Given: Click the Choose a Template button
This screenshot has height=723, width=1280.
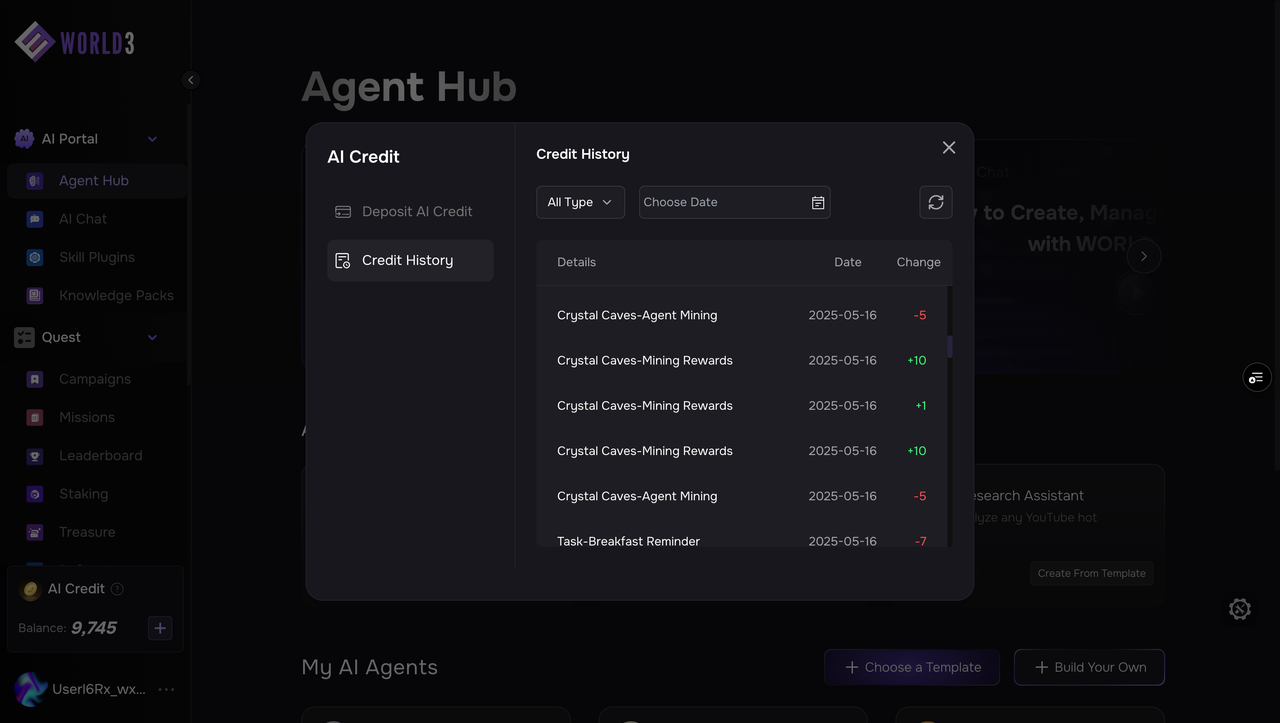Looking at the screenshot, I should (912, 667).
